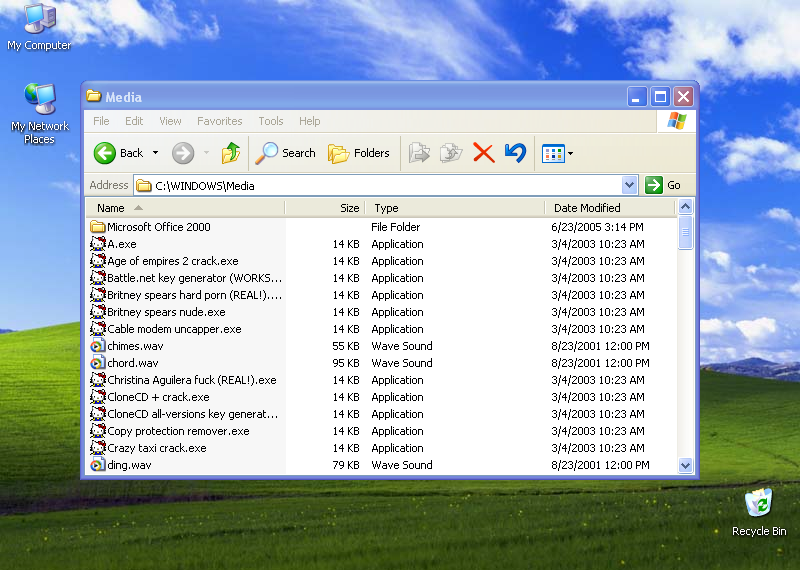Click the Move To toolbar icon
800x570 pixels.
coord(419,153)
